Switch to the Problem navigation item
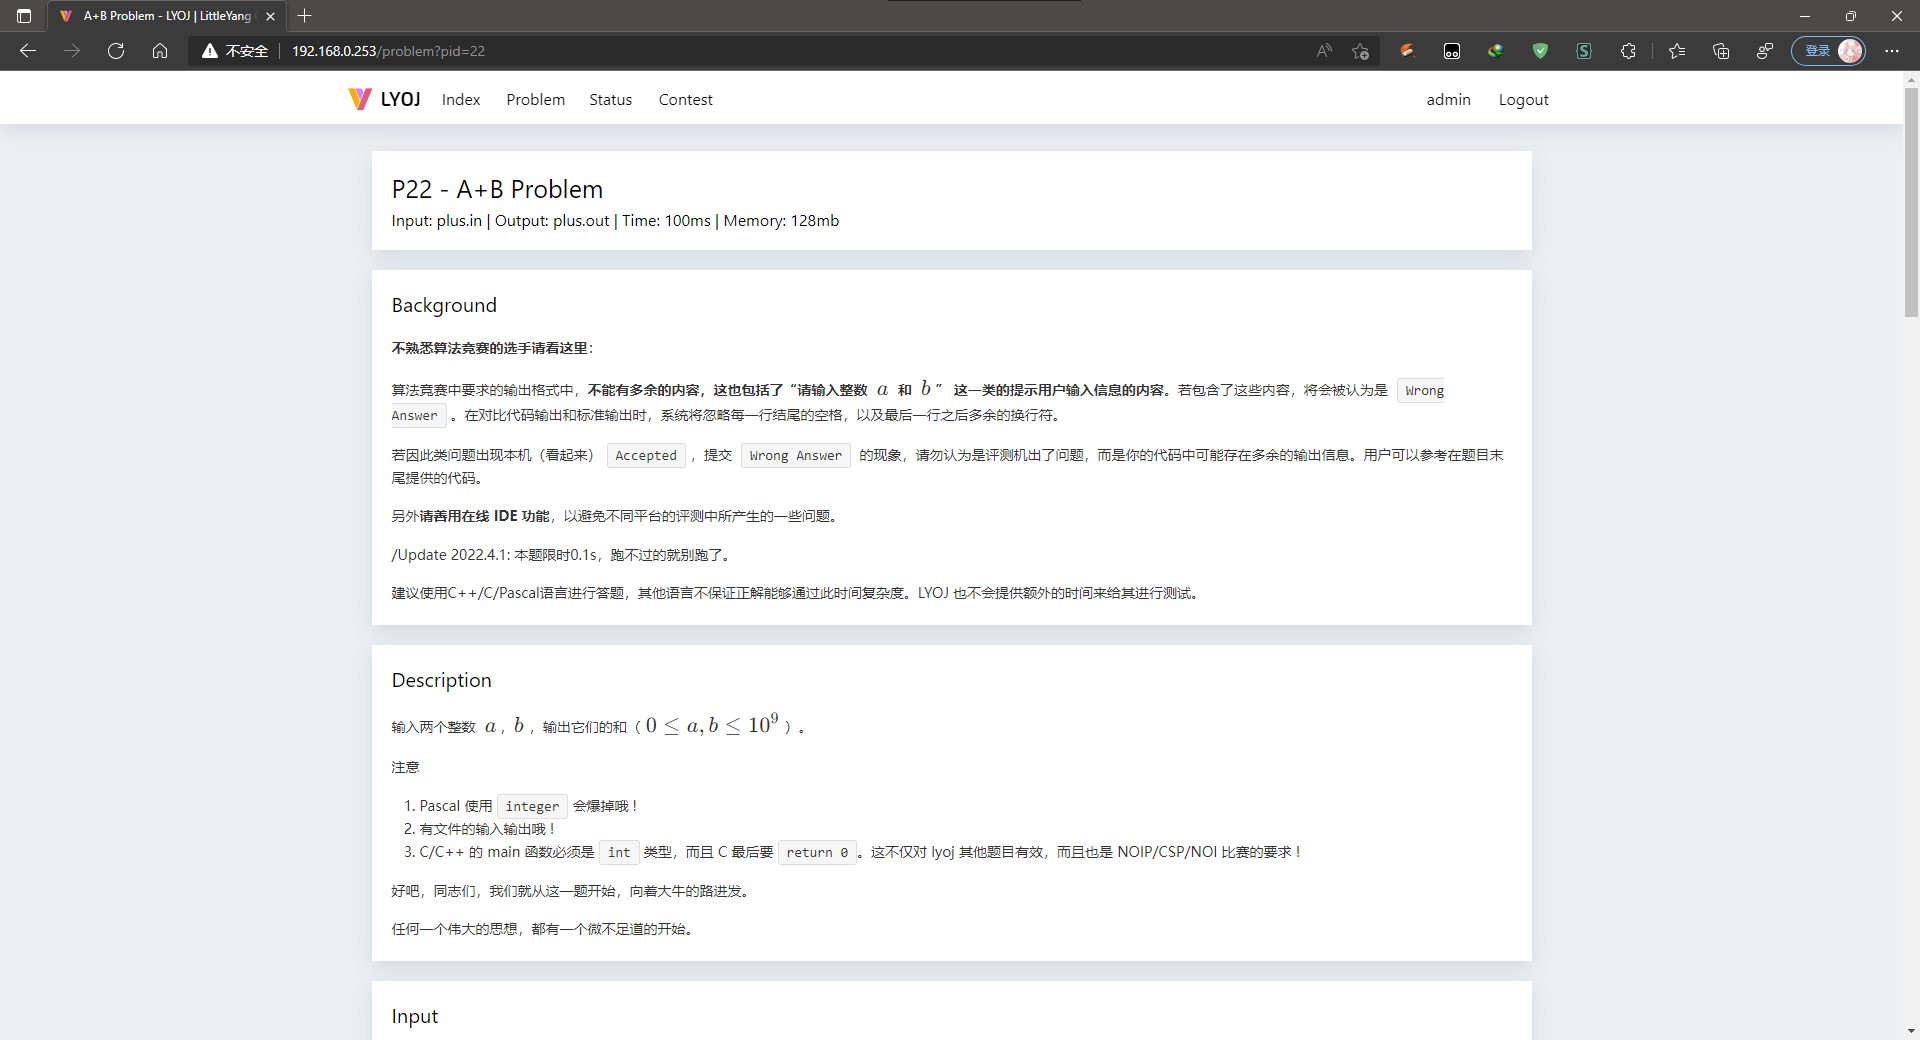Viewport: 1920px width, 1040px height. 535,99
